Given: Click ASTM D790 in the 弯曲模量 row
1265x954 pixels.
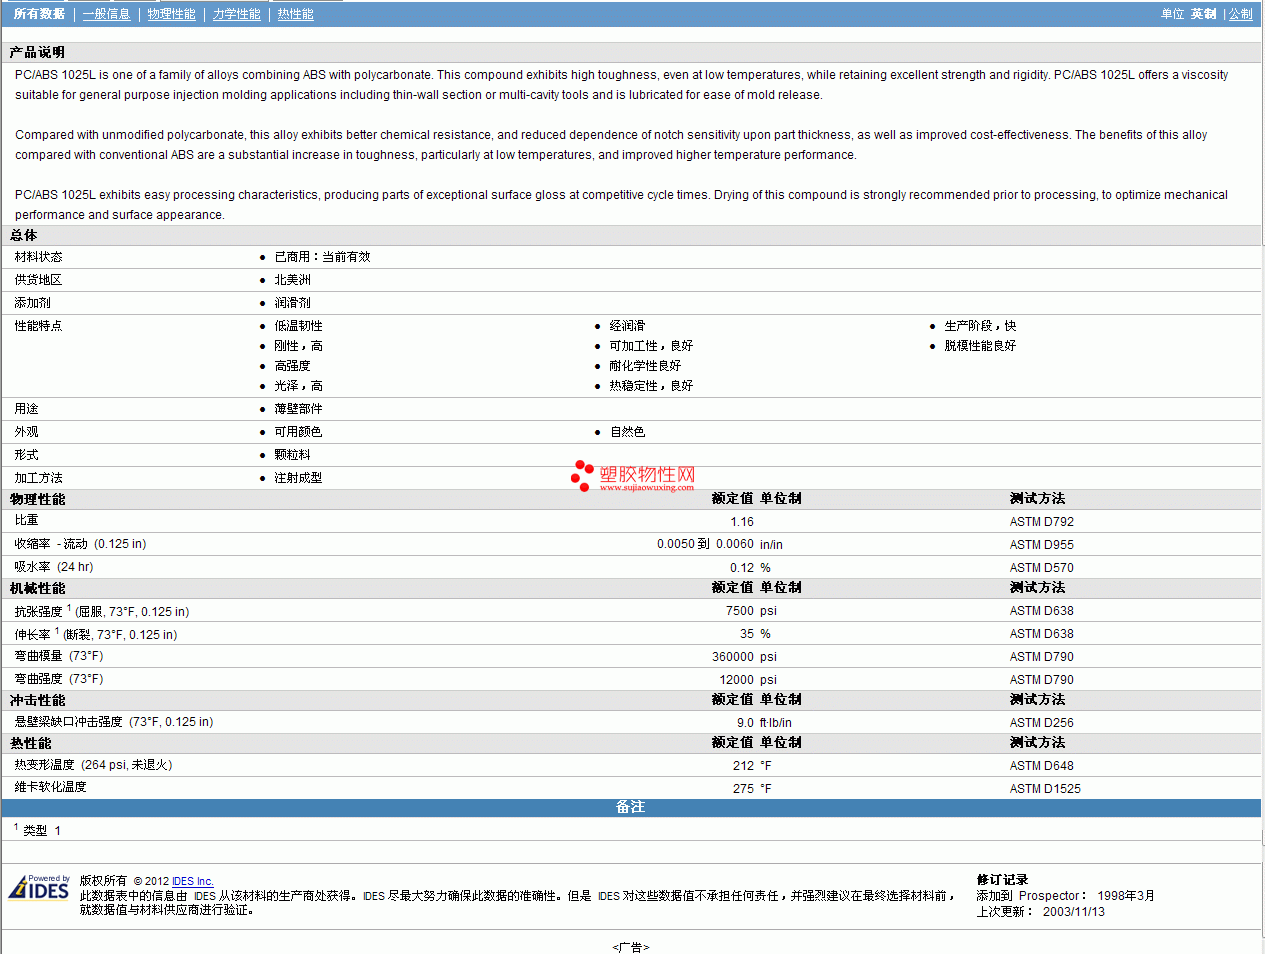Looking at the screenshot, I should tap(1041, 657).
